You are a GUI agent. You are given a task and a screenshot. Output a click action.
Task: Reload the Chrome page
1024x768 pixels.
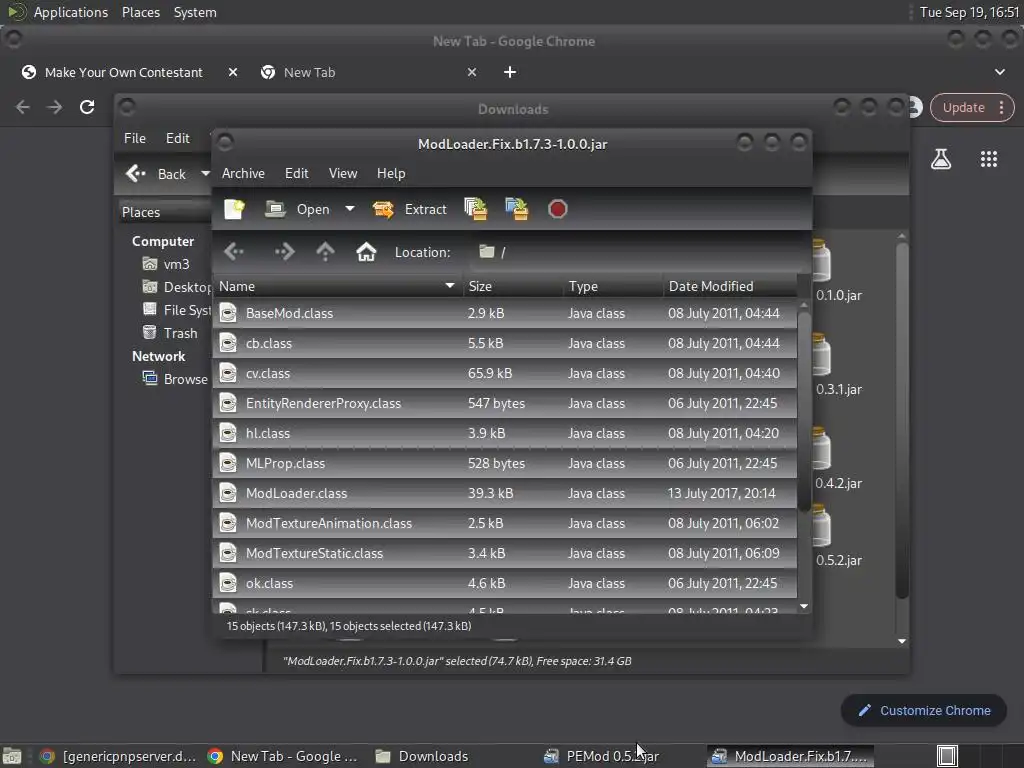pos(87,106)
